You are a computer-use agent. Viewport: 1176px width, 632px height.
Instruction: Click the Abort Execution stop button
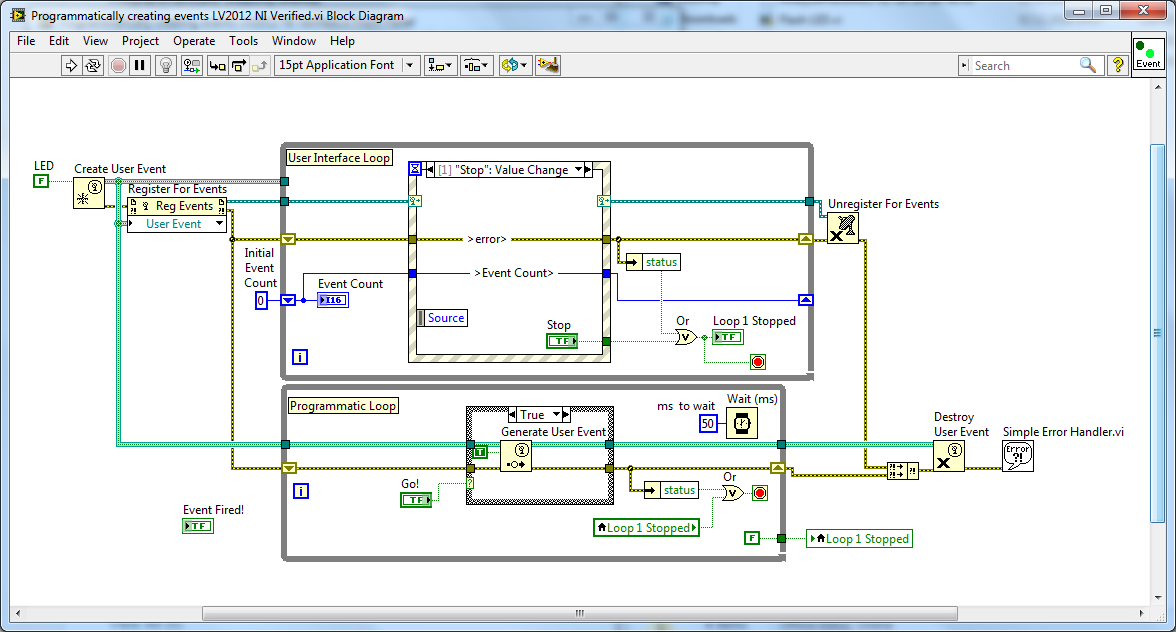(118, 66)
